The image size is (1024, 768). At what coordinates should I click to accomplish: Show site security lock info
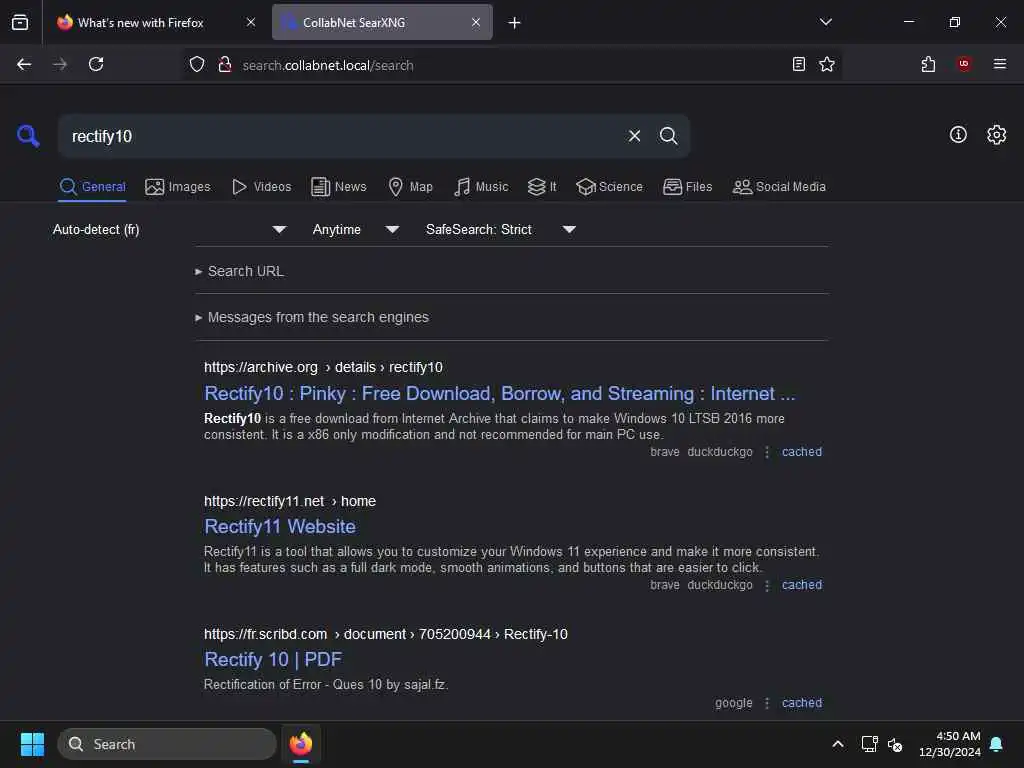[x=225, y=64]
